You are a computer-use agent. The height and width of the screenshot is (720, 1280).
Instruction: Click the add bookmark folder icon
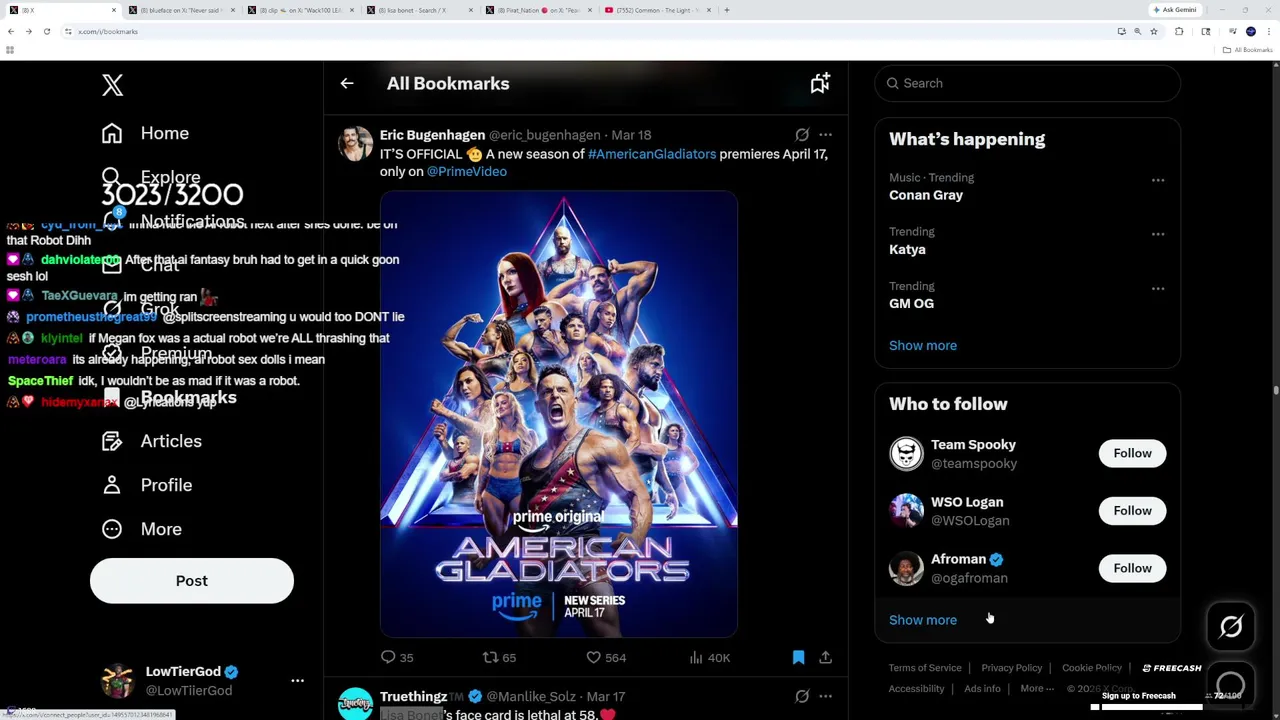pyautogui.click(x=820, y=84)
